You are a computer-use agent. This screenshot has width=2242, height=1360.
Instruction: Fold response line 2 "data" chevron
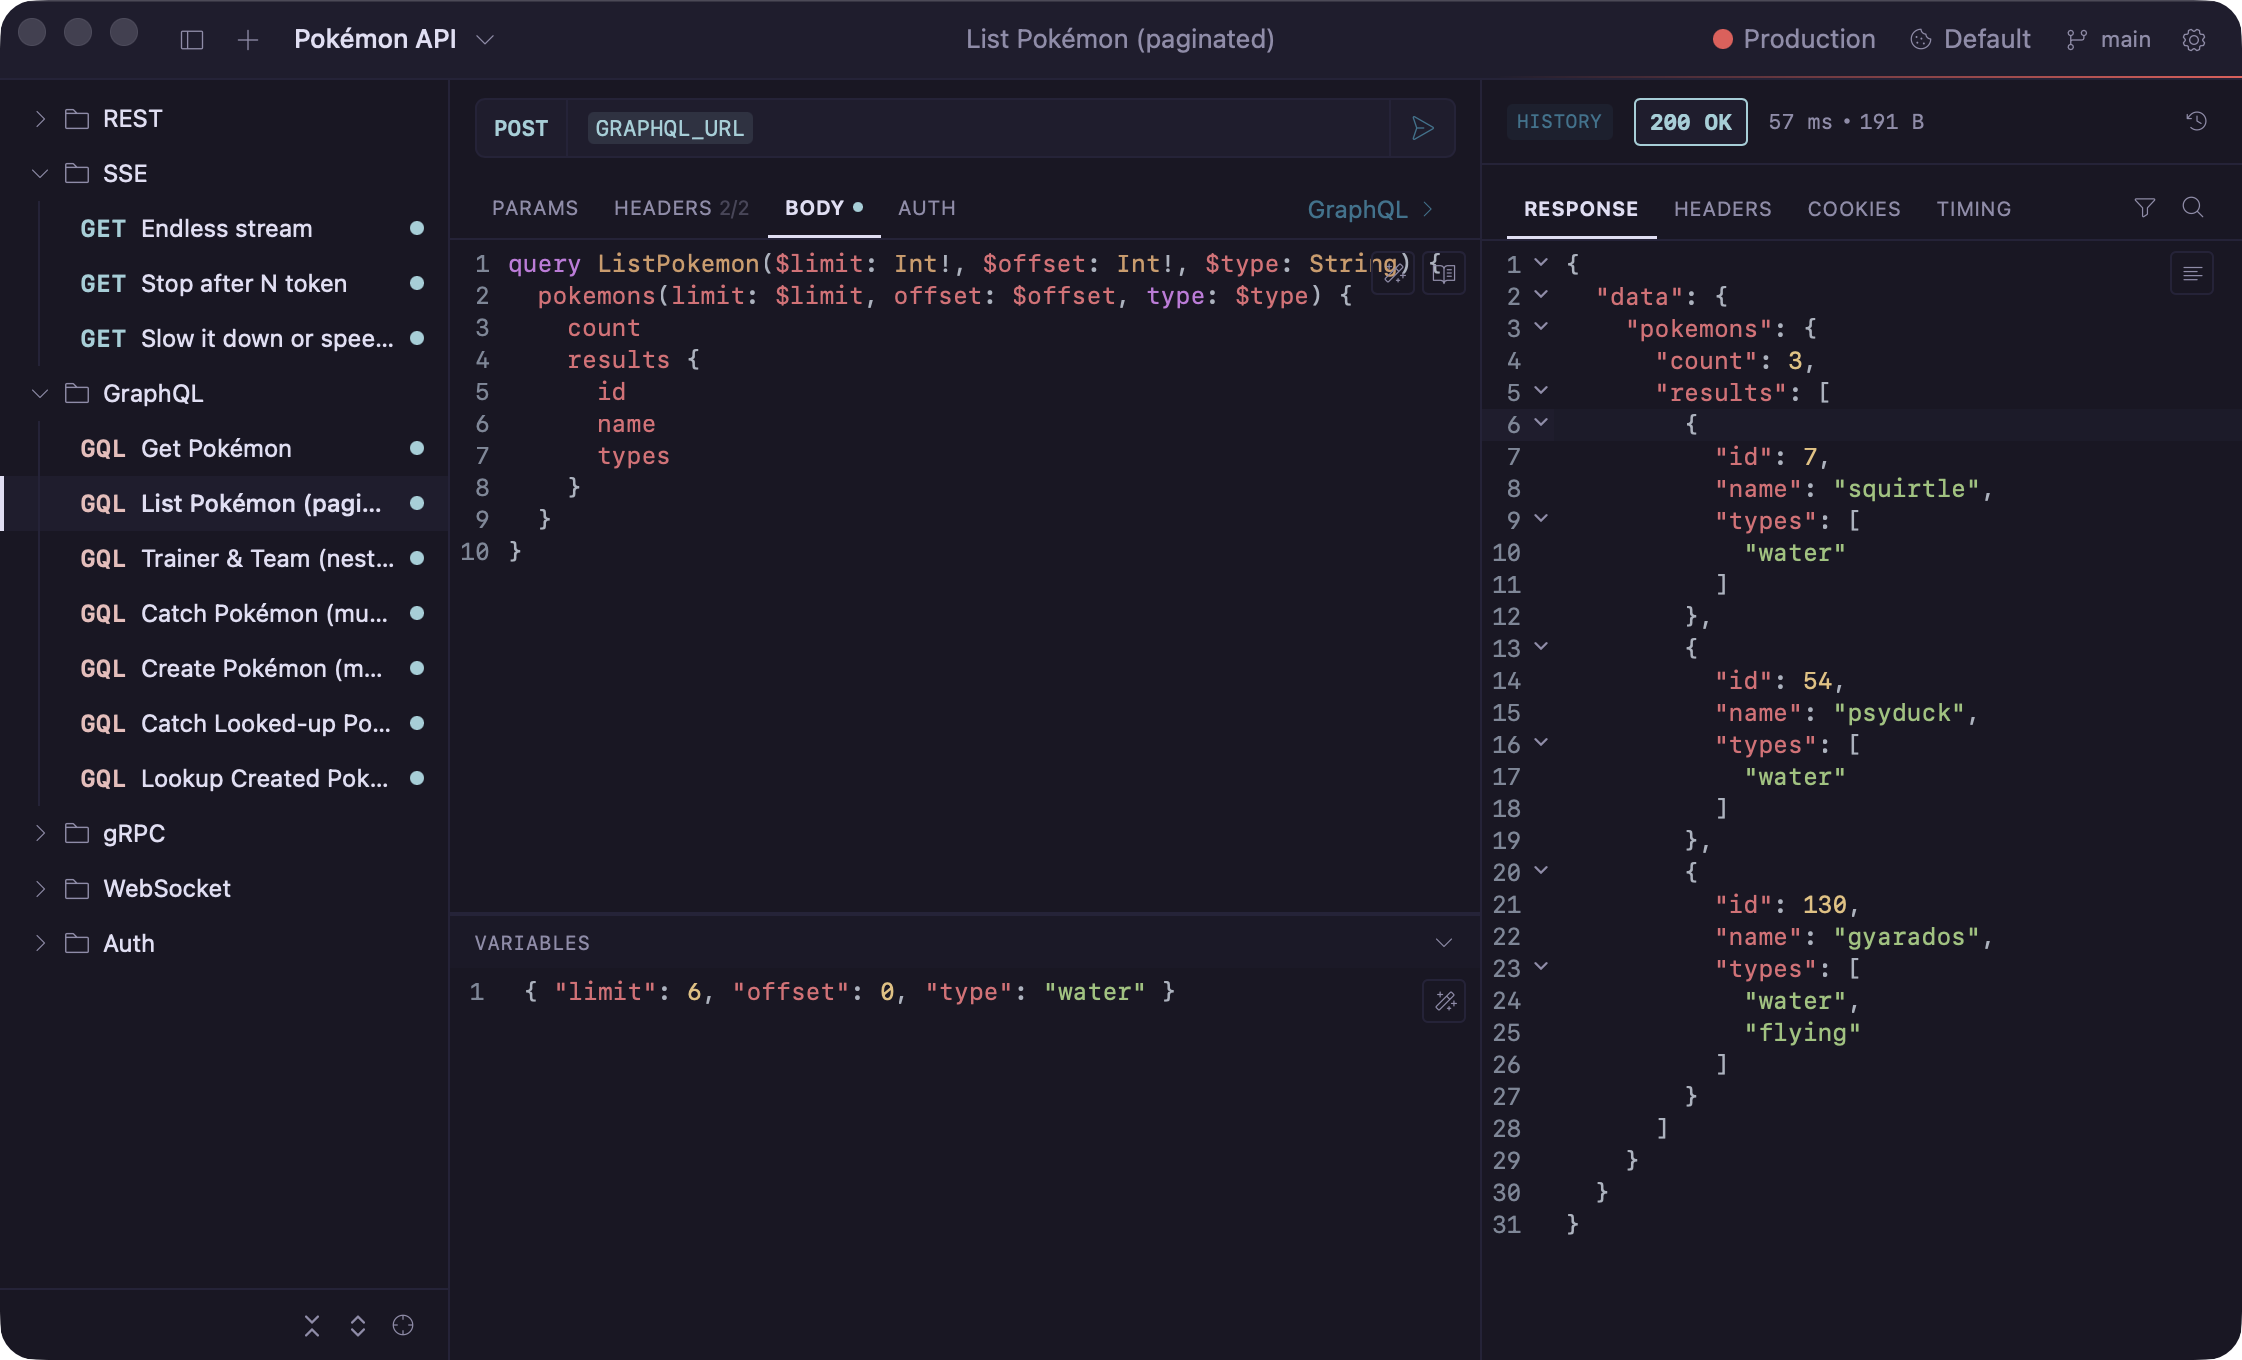coord(1541,295)
